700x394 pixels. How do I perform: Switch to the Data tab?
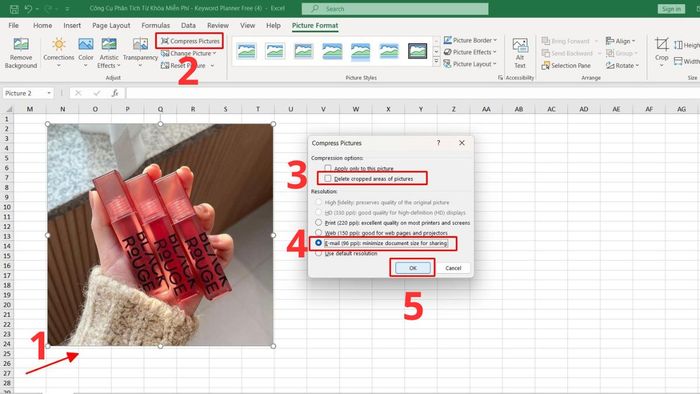tap(188, 25)
